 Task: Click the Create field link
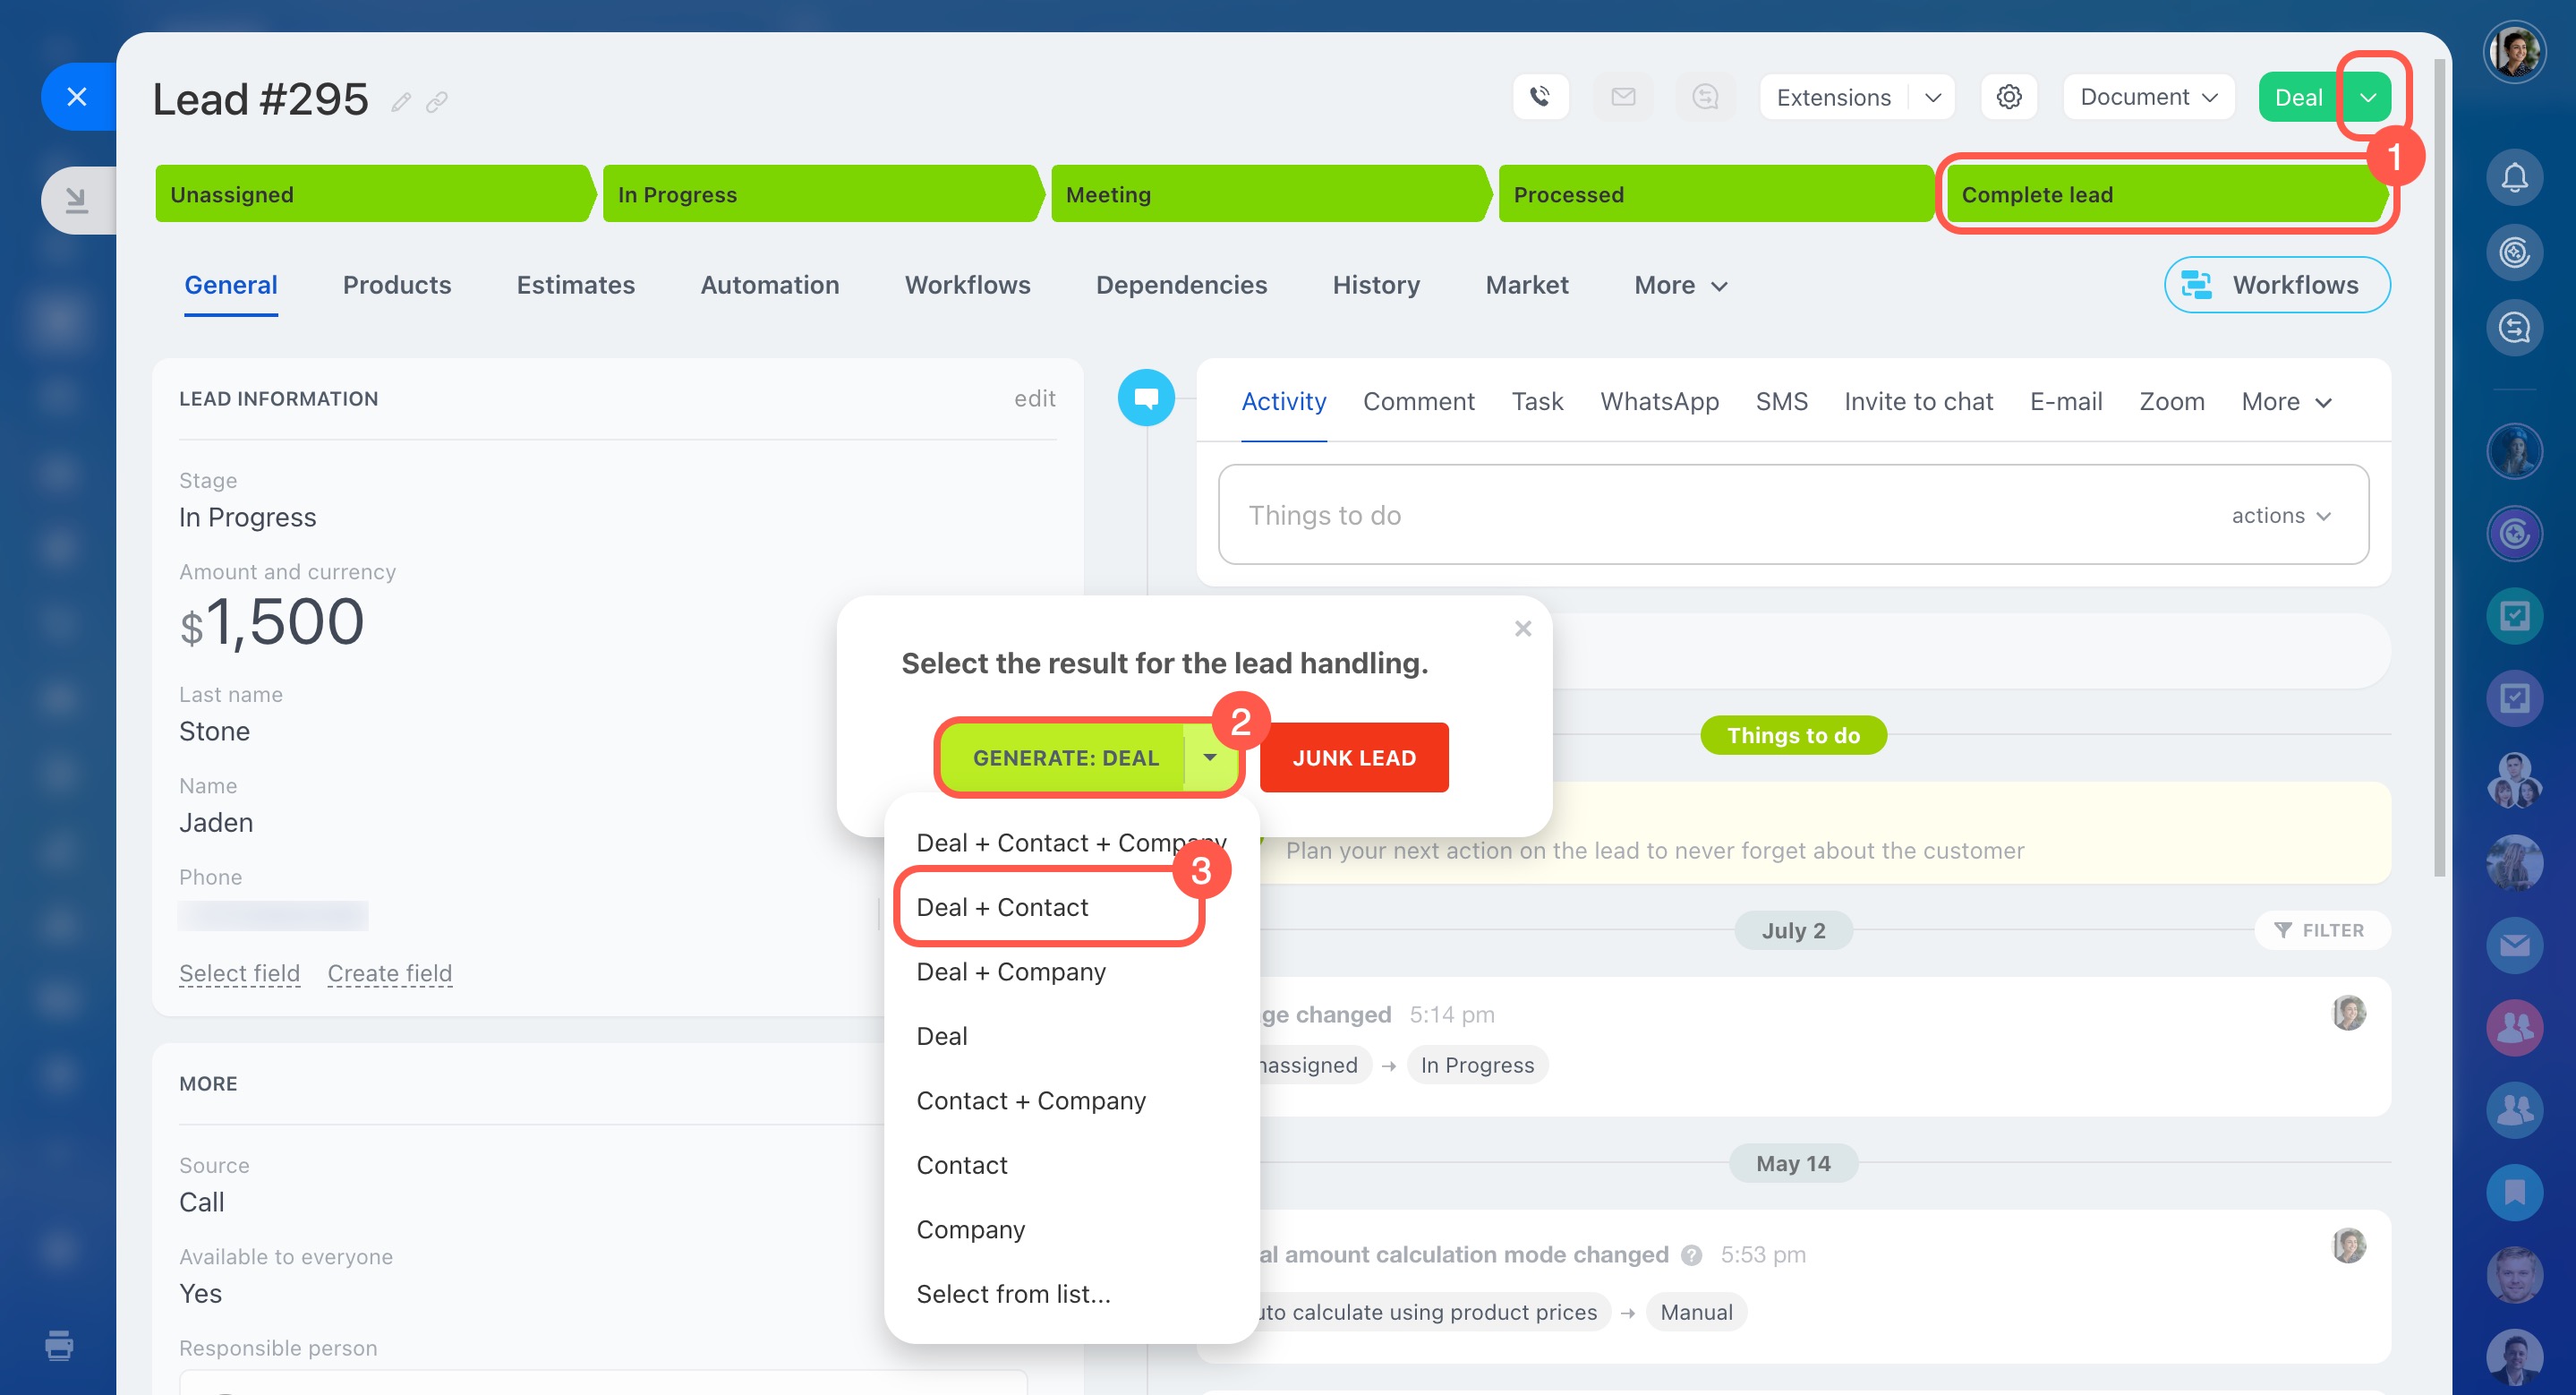tap(390, 973)
